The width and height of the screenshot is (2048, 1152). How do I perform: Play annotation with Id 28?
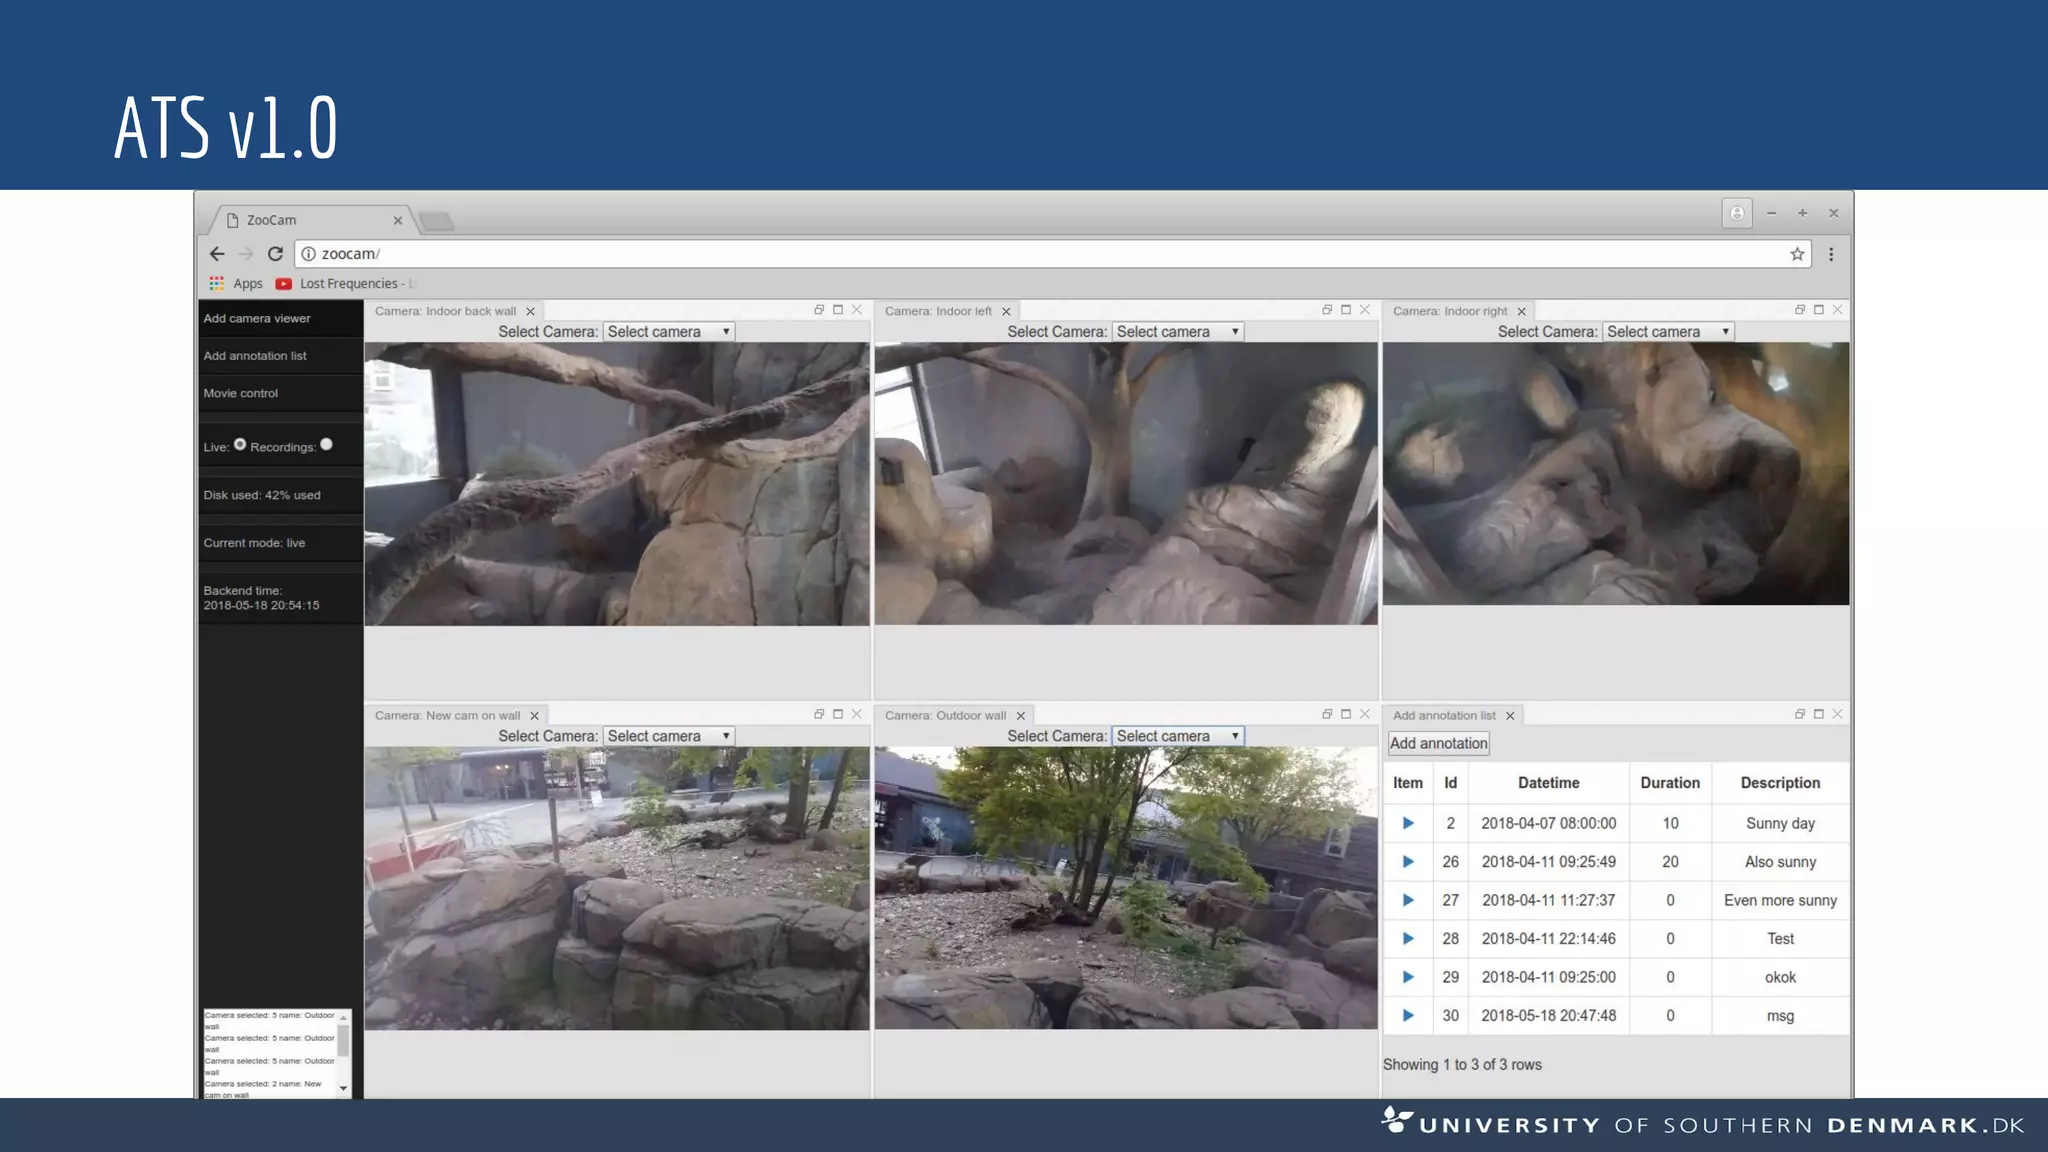coord(1408,938)
